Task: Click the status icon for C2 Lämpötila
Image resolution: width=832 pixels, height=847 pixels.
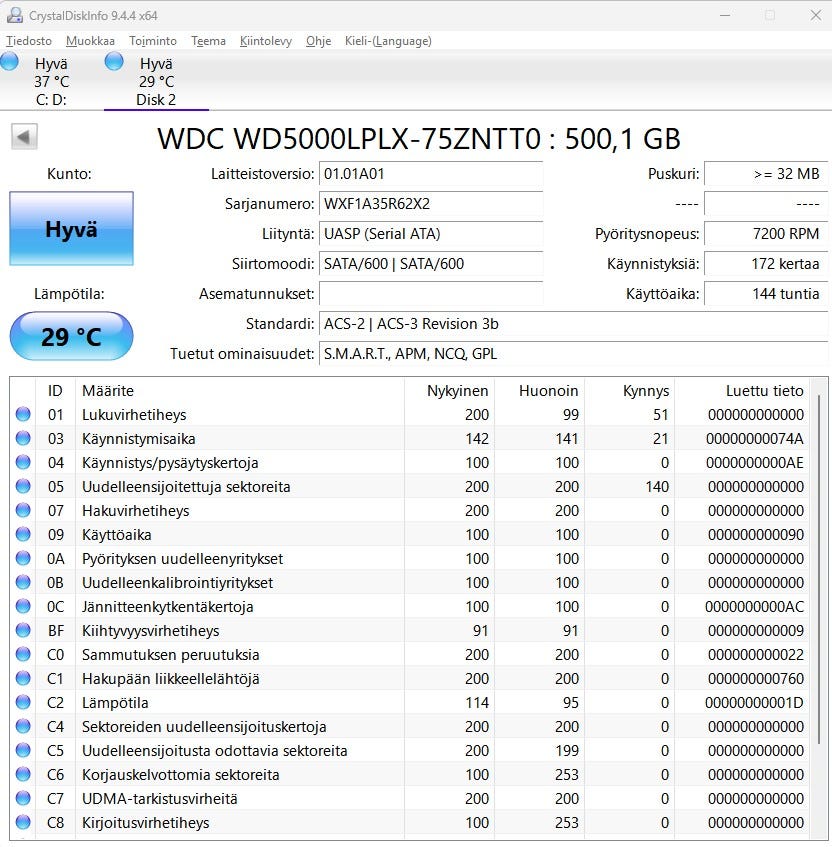Action: [x=23, y=702]
